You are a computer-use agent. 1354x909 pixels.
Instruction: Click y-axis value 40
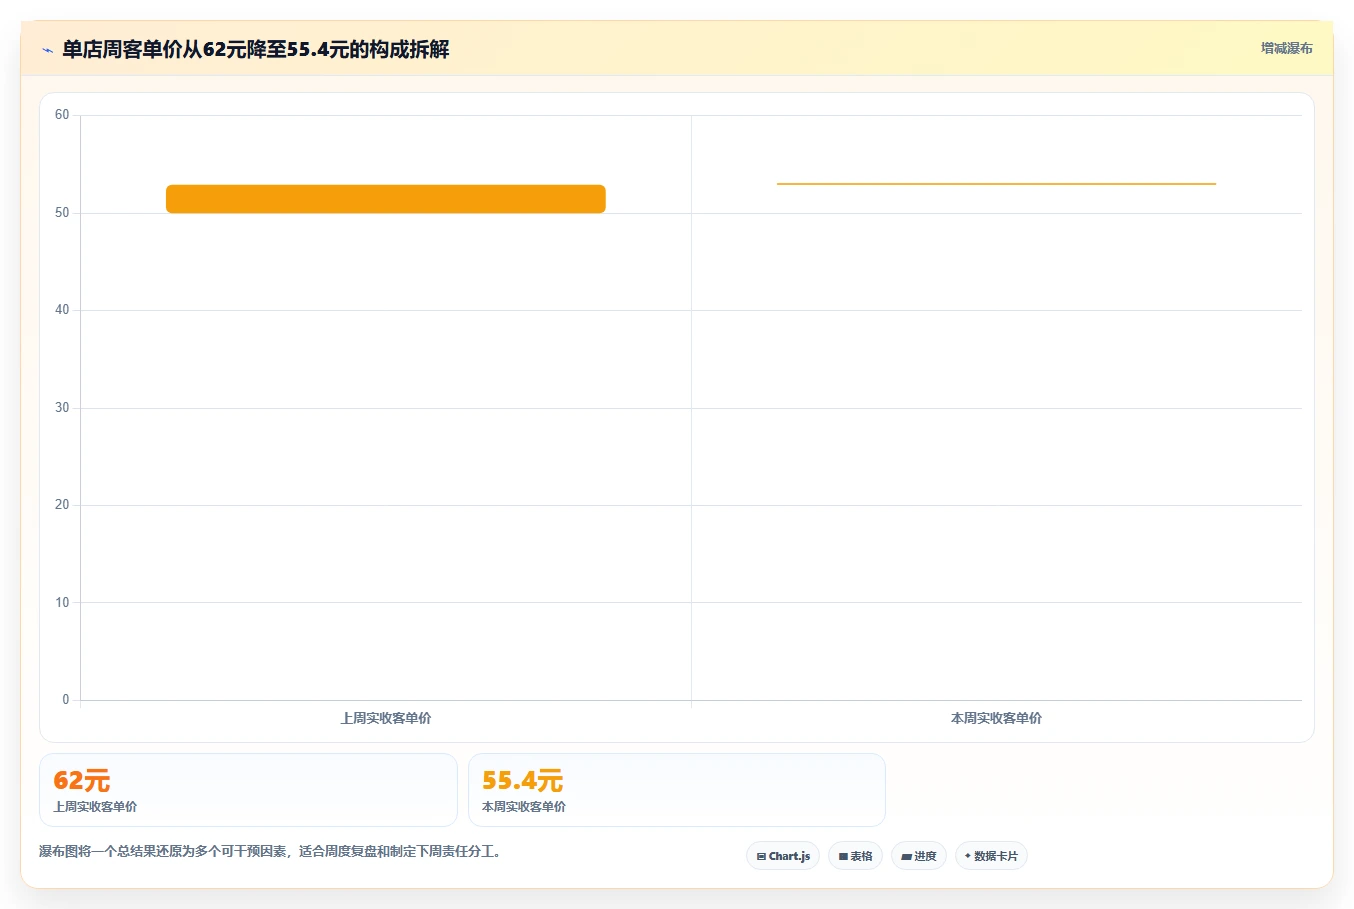[x=62, y=310]
